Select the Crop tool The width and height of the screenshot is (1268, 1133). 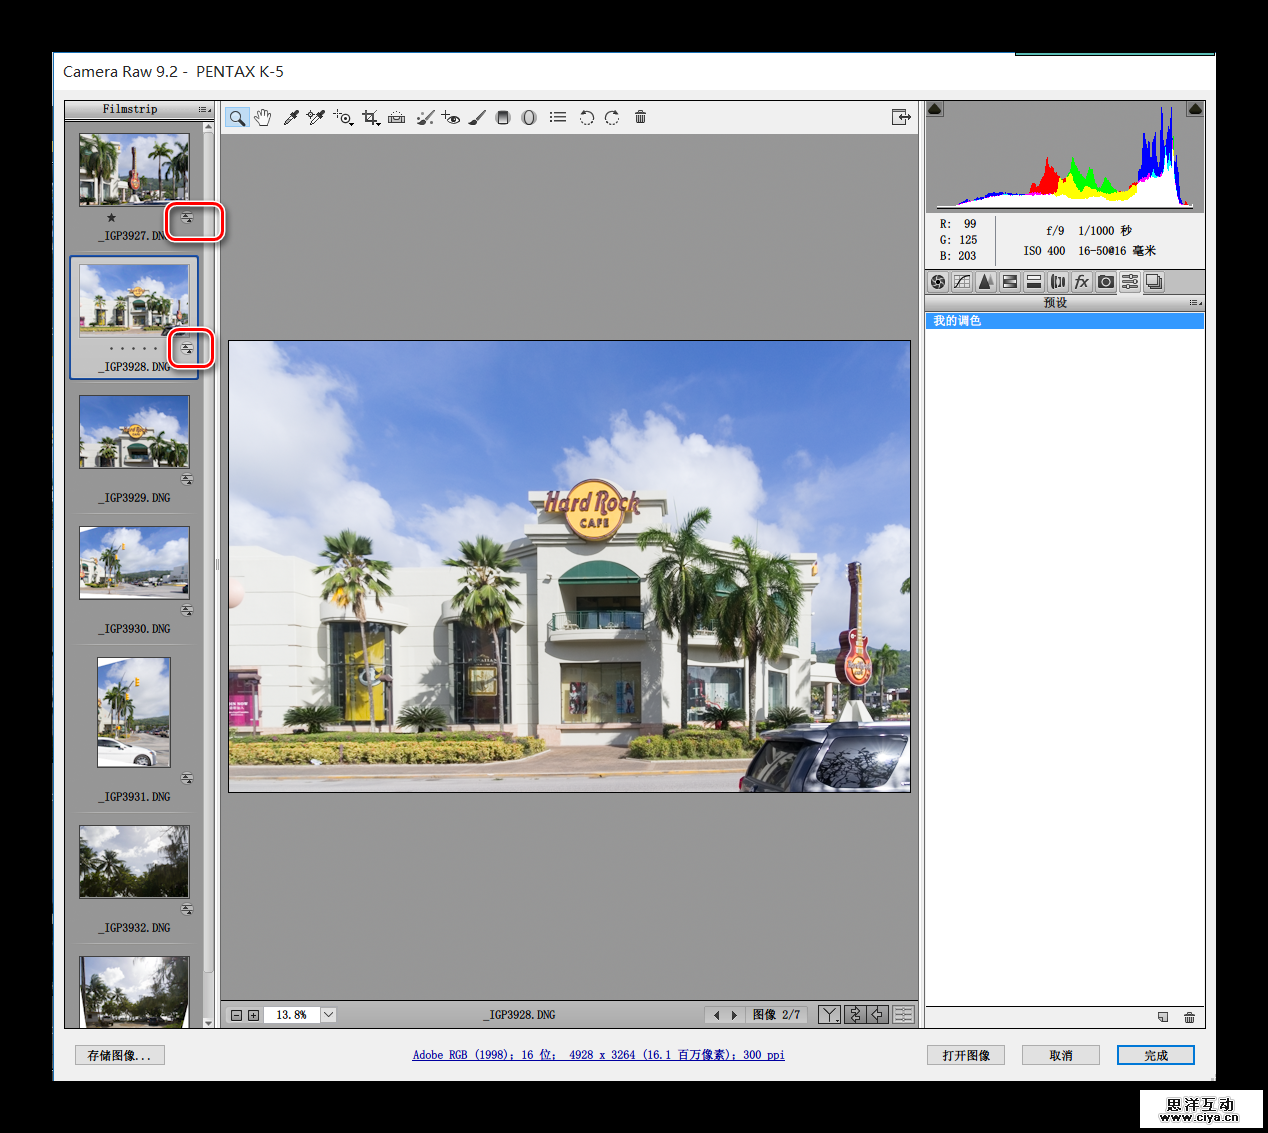[x=371, y=118]
